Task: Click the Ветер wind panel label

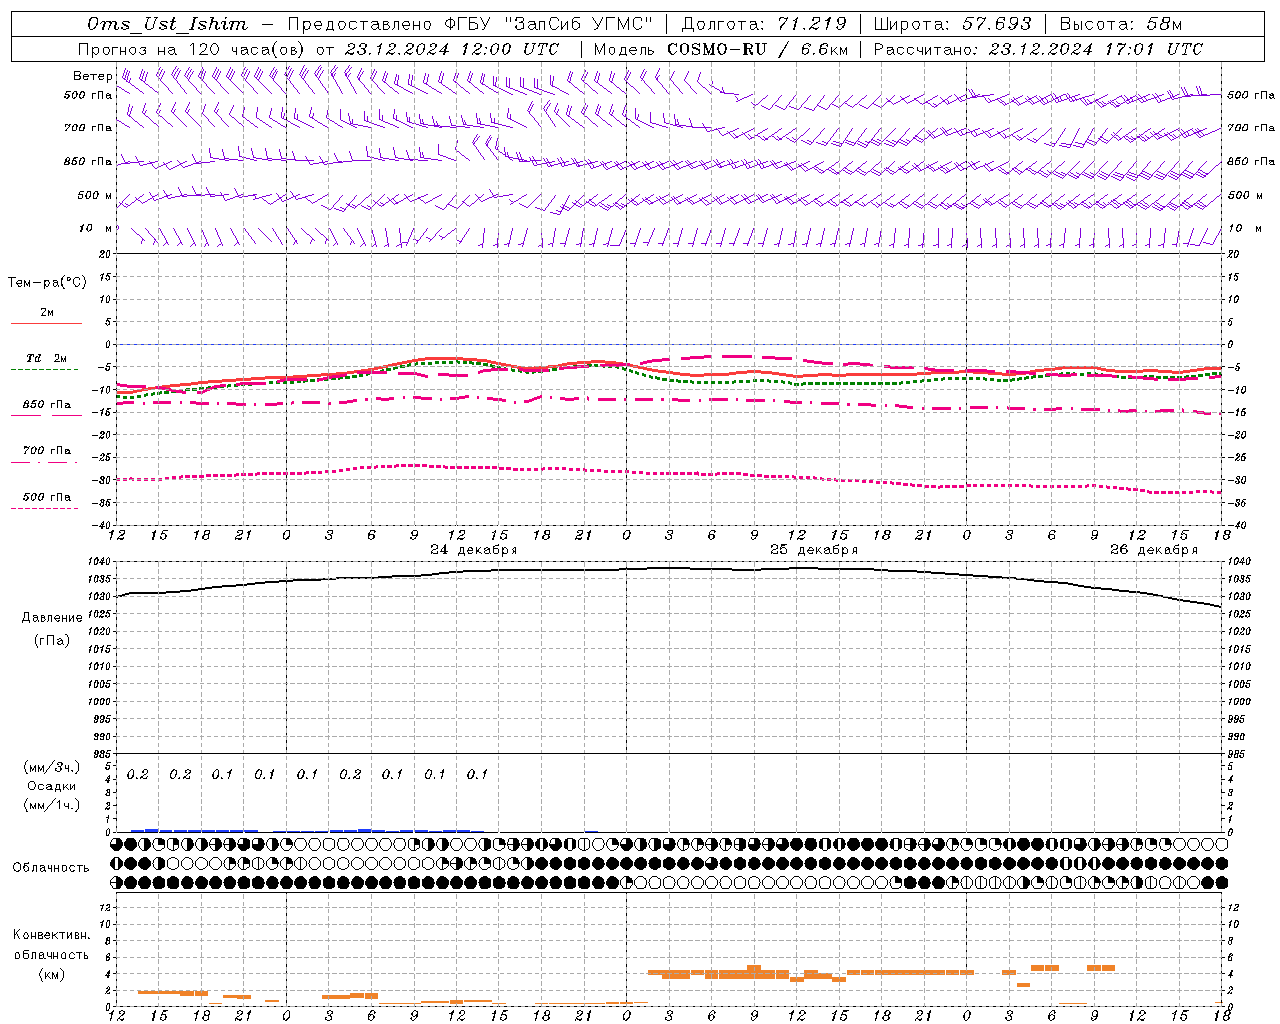Action: (x=92, y=76)
